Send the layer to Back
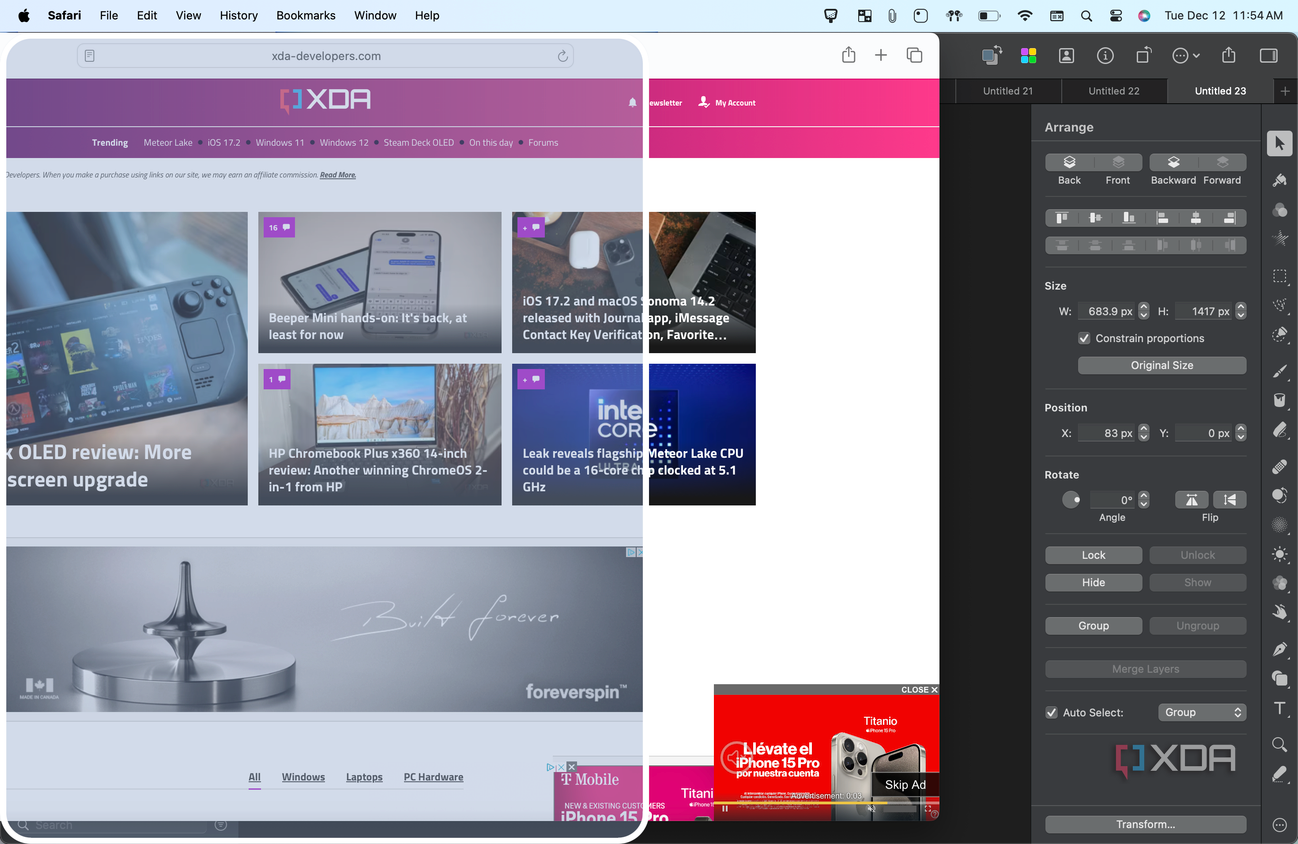Viewport: 1298px width, 844px height. pyautogui.click(x=1069, y=162)
